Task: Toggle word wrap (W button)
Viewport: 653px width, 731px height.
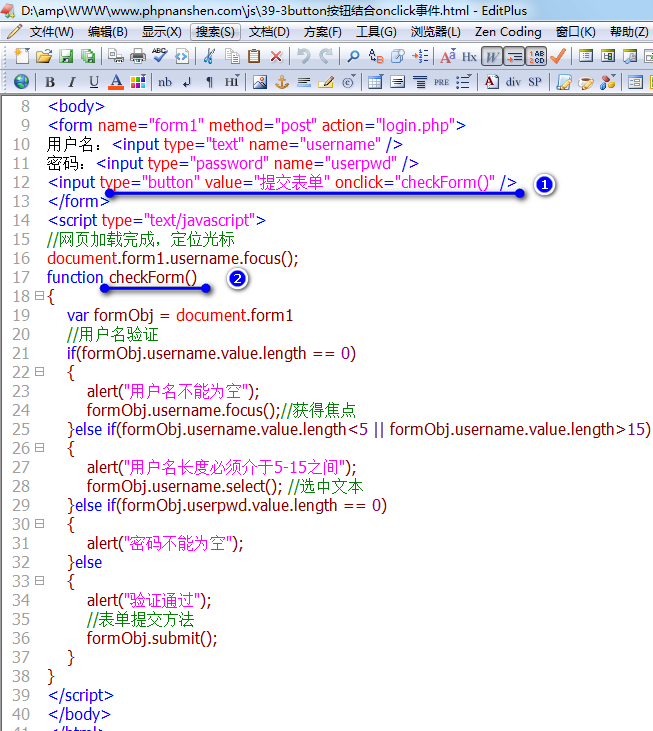Action: pyautogui.click(x=492, y=56)
